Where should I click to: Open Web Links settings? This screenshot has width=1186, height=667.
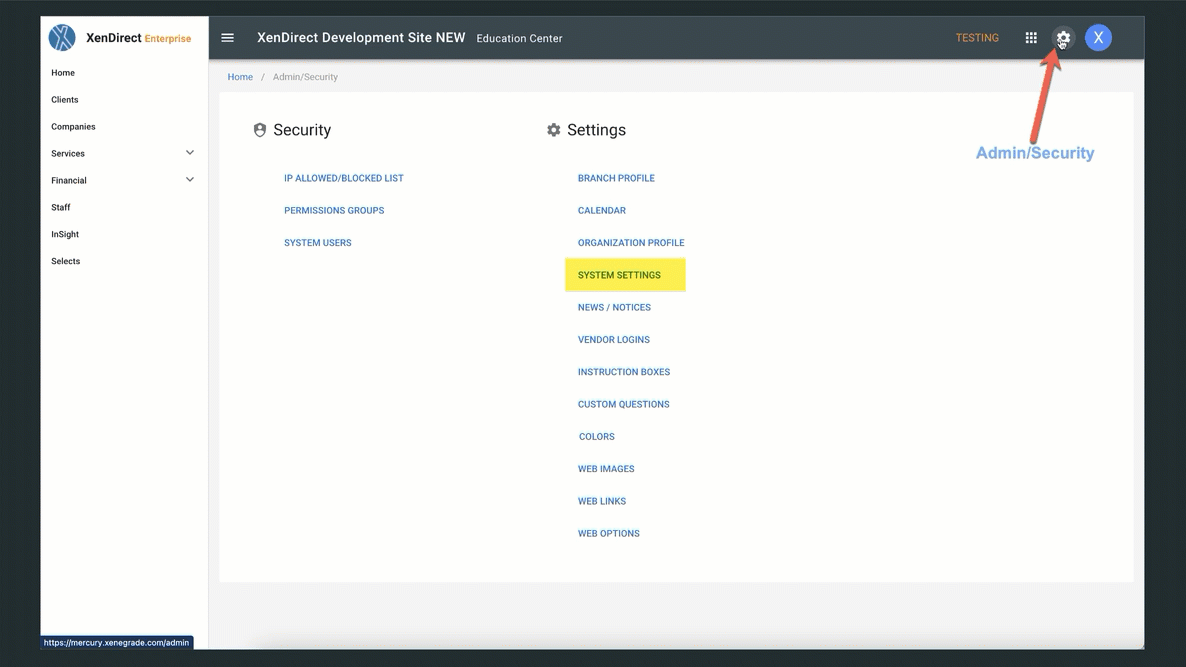click(x=601, y=501)
